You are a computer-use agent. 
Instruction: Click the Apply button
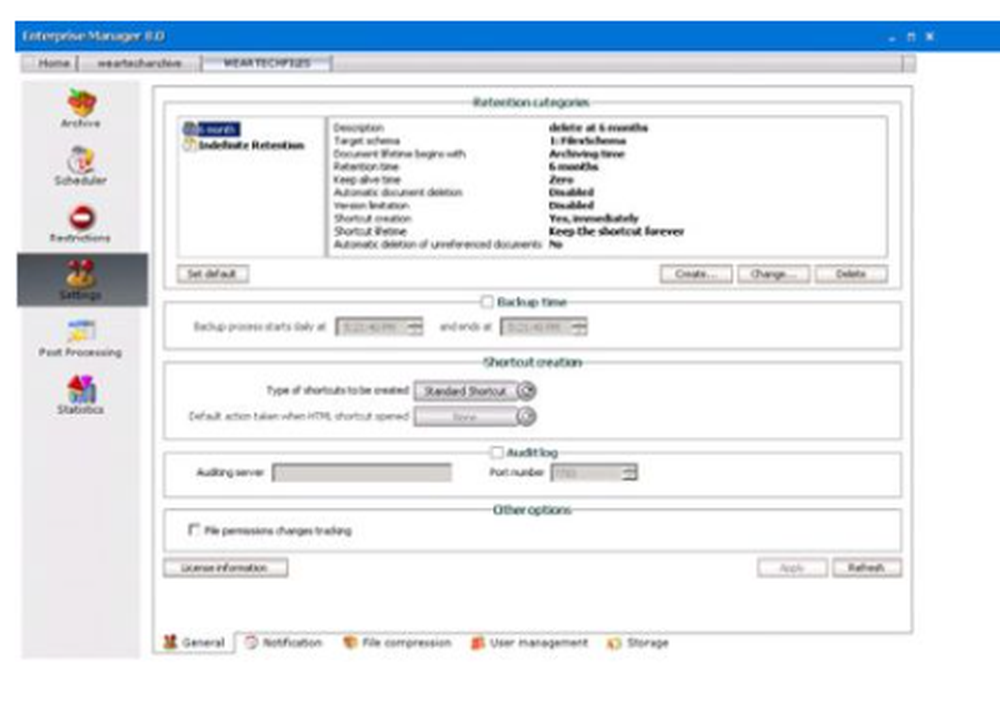792,567
